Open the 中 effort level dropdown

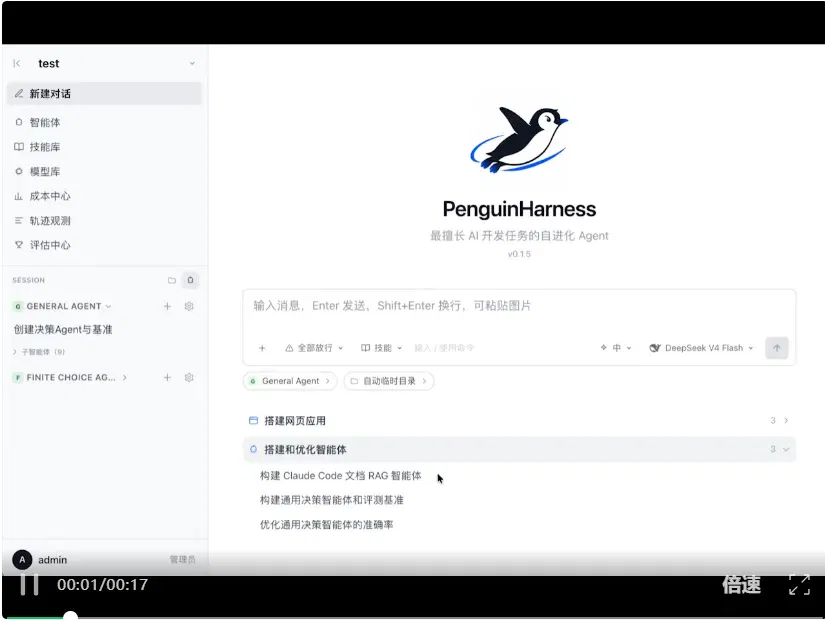coord(616,348)
